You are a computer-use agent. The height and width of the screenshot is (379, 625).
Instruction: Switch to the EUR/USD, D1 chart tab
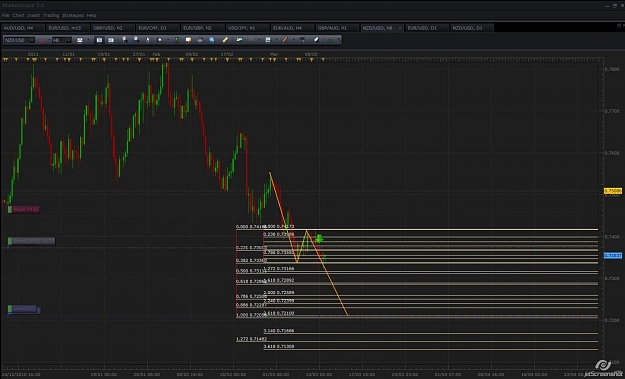pyautogui.click(x=427, y=28)
